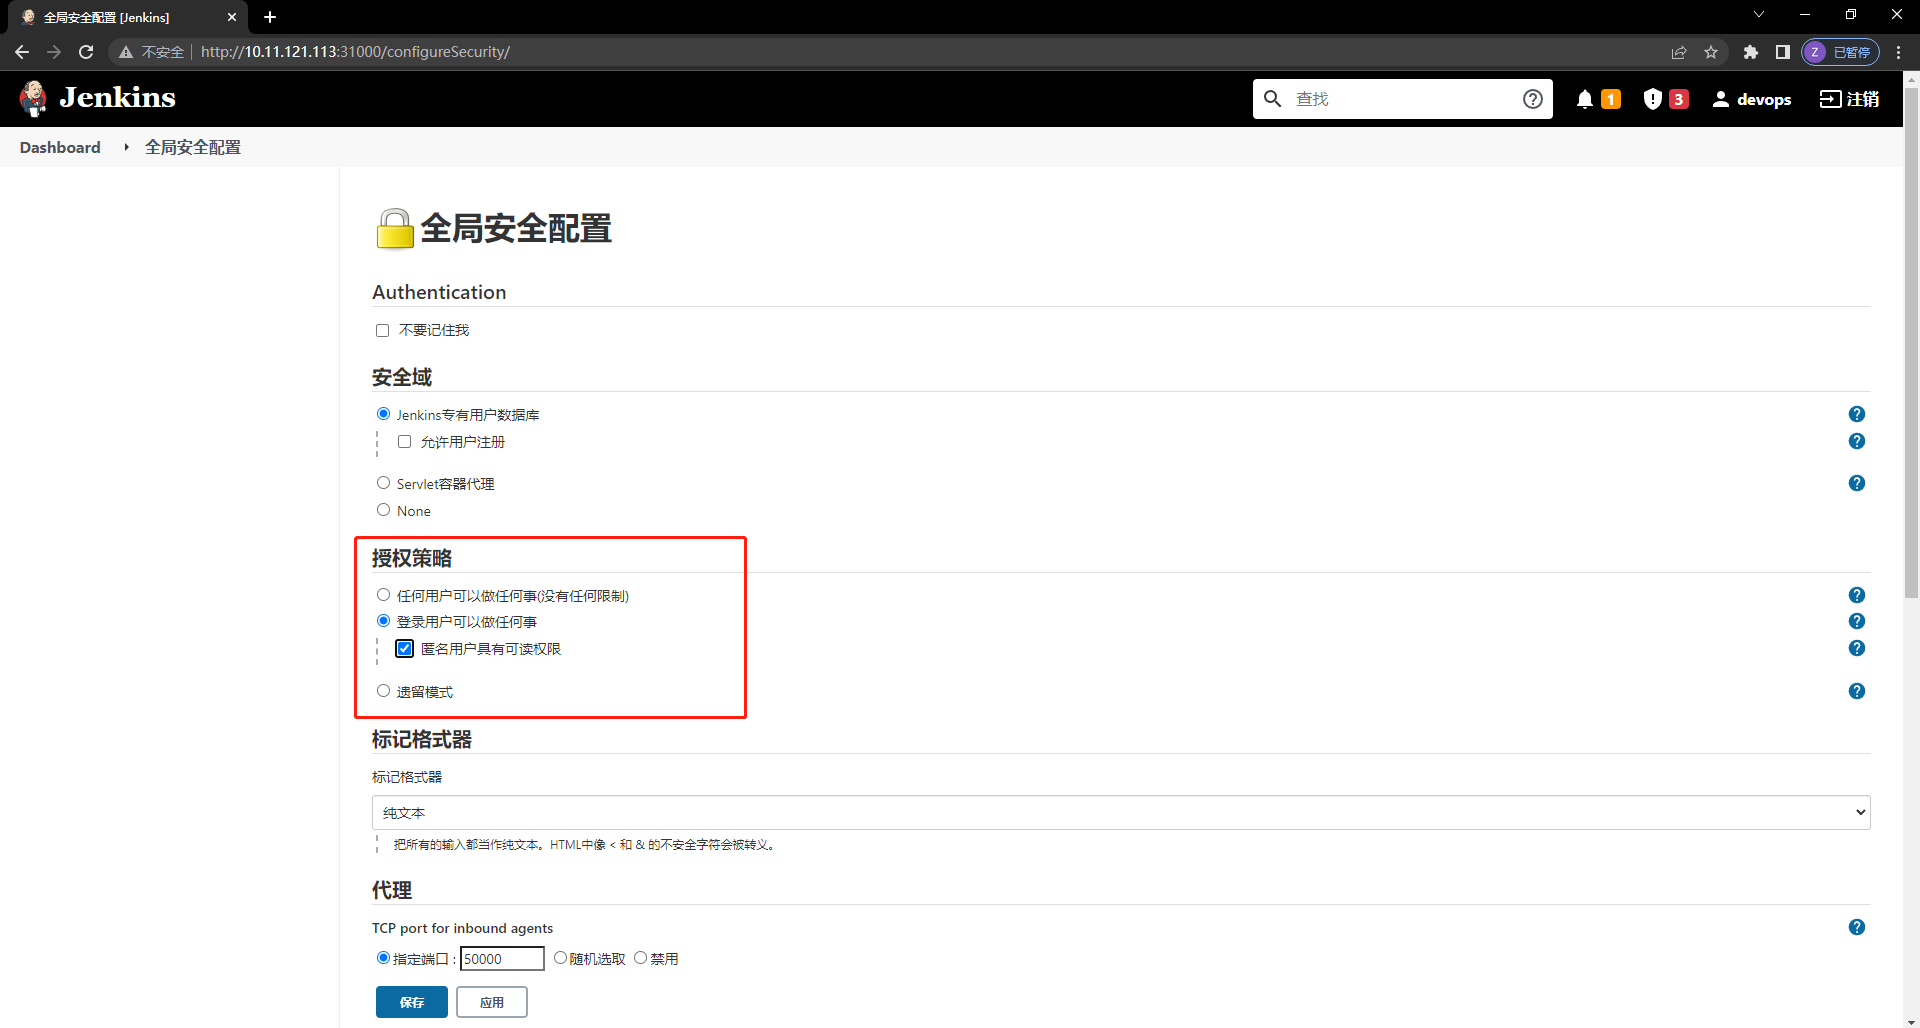Image resolution: width=1920 pixels, height=1028 pixels.
Task: Open the Chrome three-dot menu
Action: pos(1898,52)
